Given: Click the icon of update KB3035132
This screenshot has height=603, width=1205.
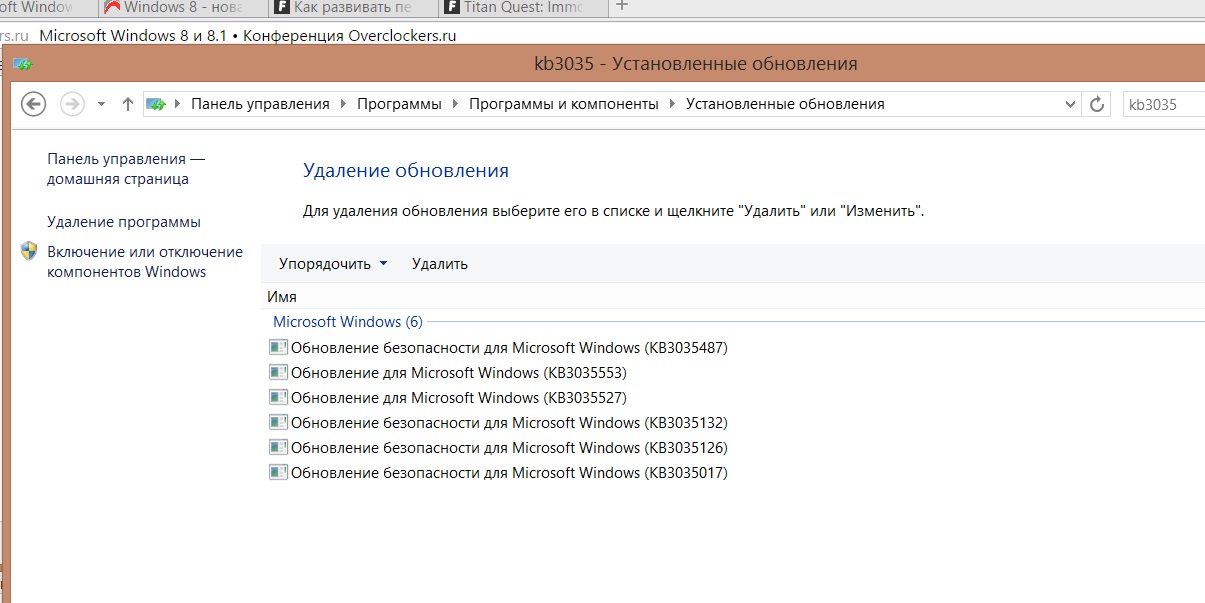Looking at the screenshot, I should pos(278,423).
